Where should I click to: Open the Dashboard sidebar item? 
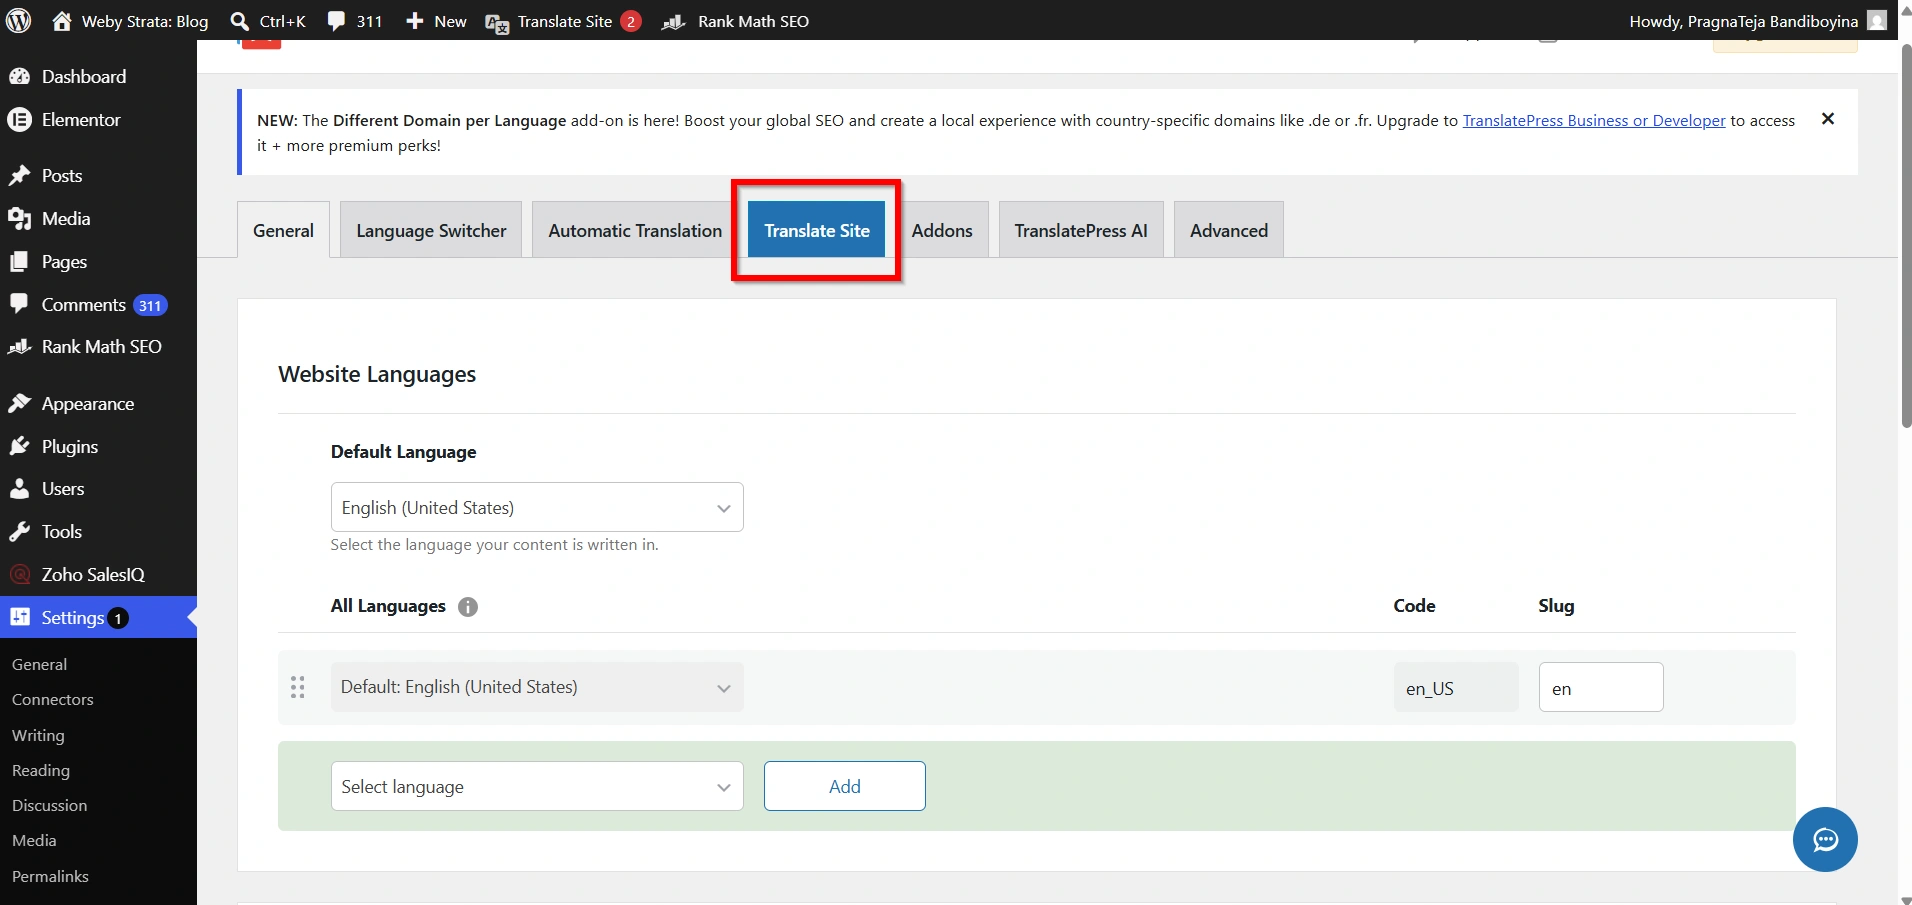(x=98, y=77)
